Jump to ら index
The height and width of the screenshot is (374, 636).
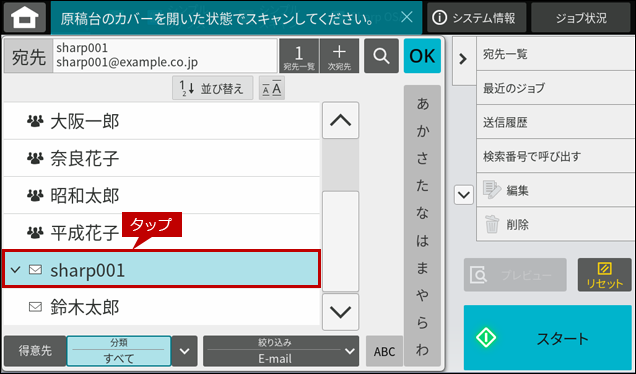(x=422, y=322)
